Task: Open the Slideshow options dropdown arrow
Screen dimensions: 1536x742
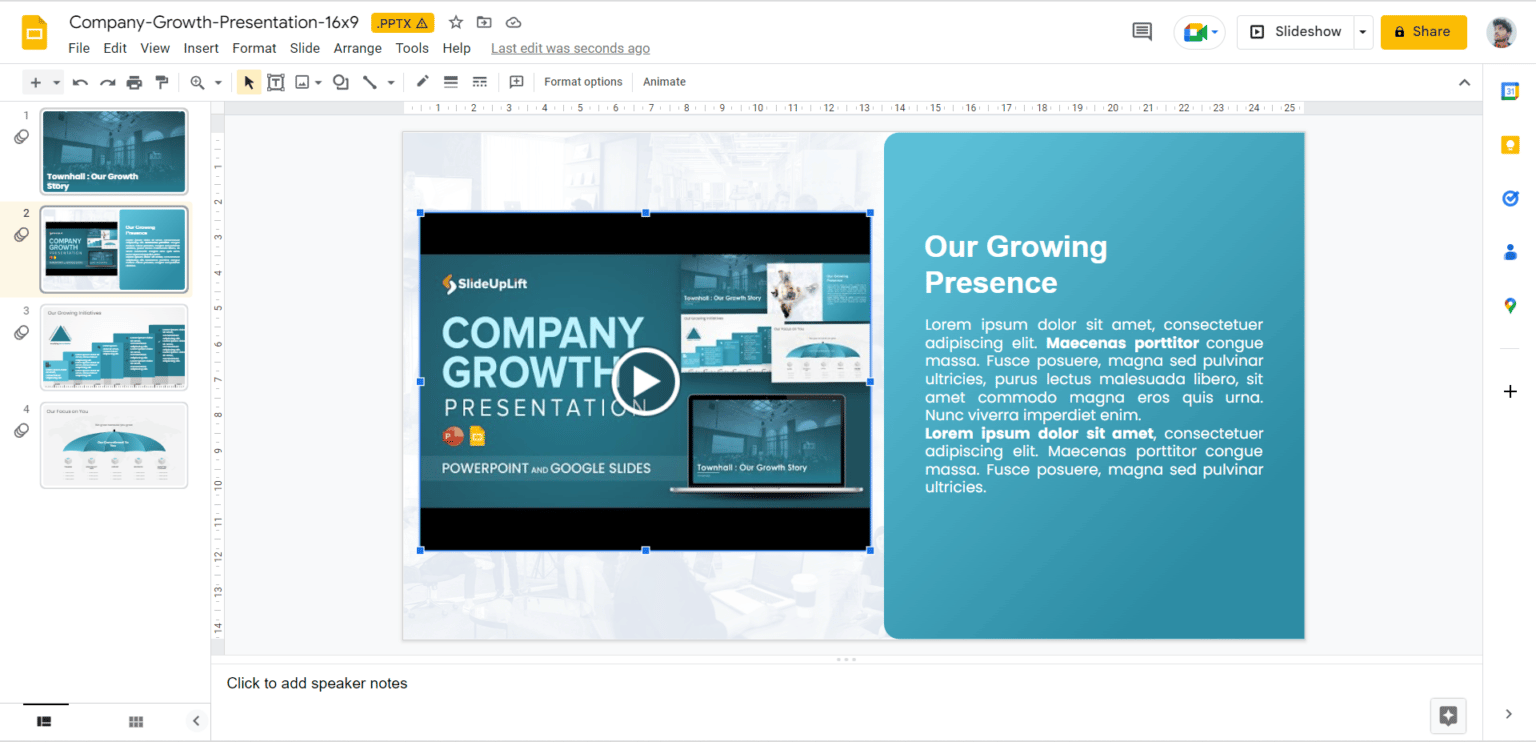Action: click(x=1362, y=31)
